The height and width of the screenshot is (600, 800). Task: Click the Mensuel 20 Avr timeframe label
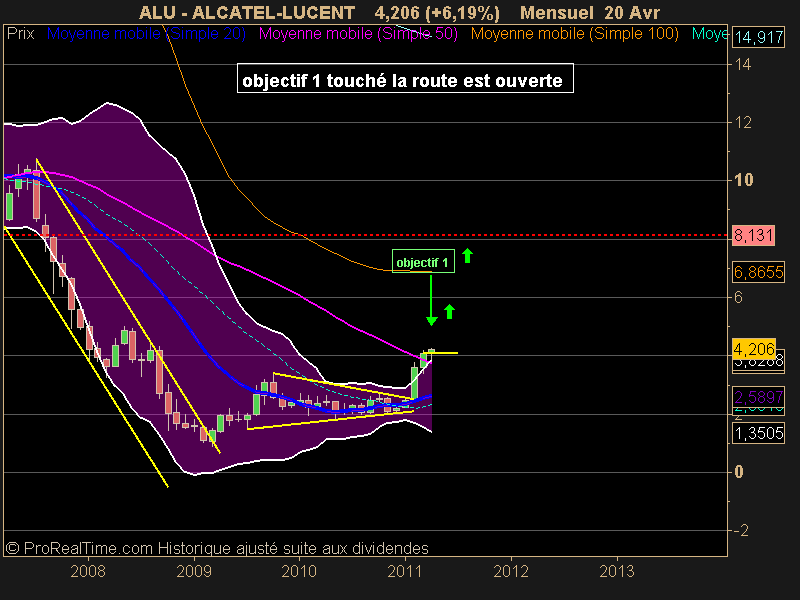coord(590,12)
